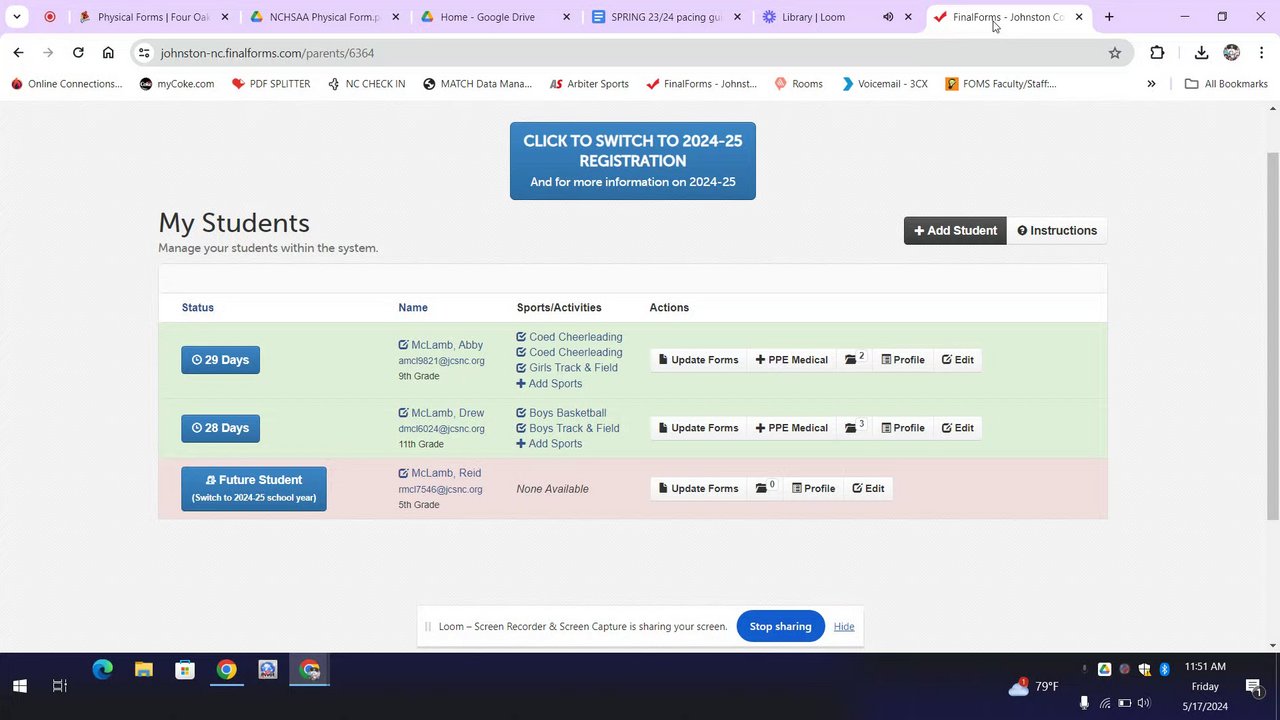Bookmark this page with star icon
This screenshot has height=720, width=1280.
click(1115, 53)
